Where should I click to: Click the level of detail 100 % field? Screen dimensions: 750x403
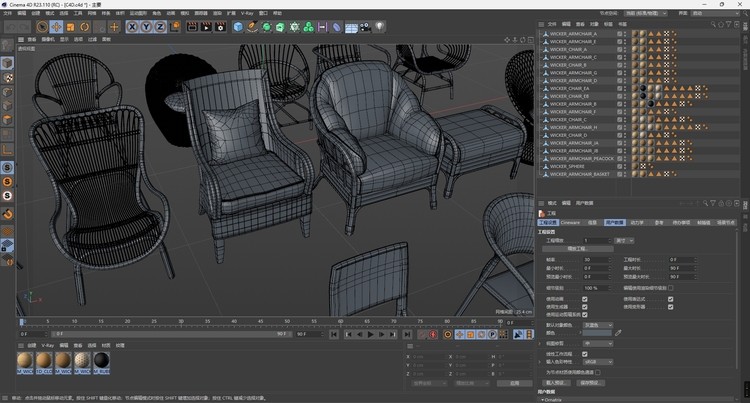pos(596,288)
